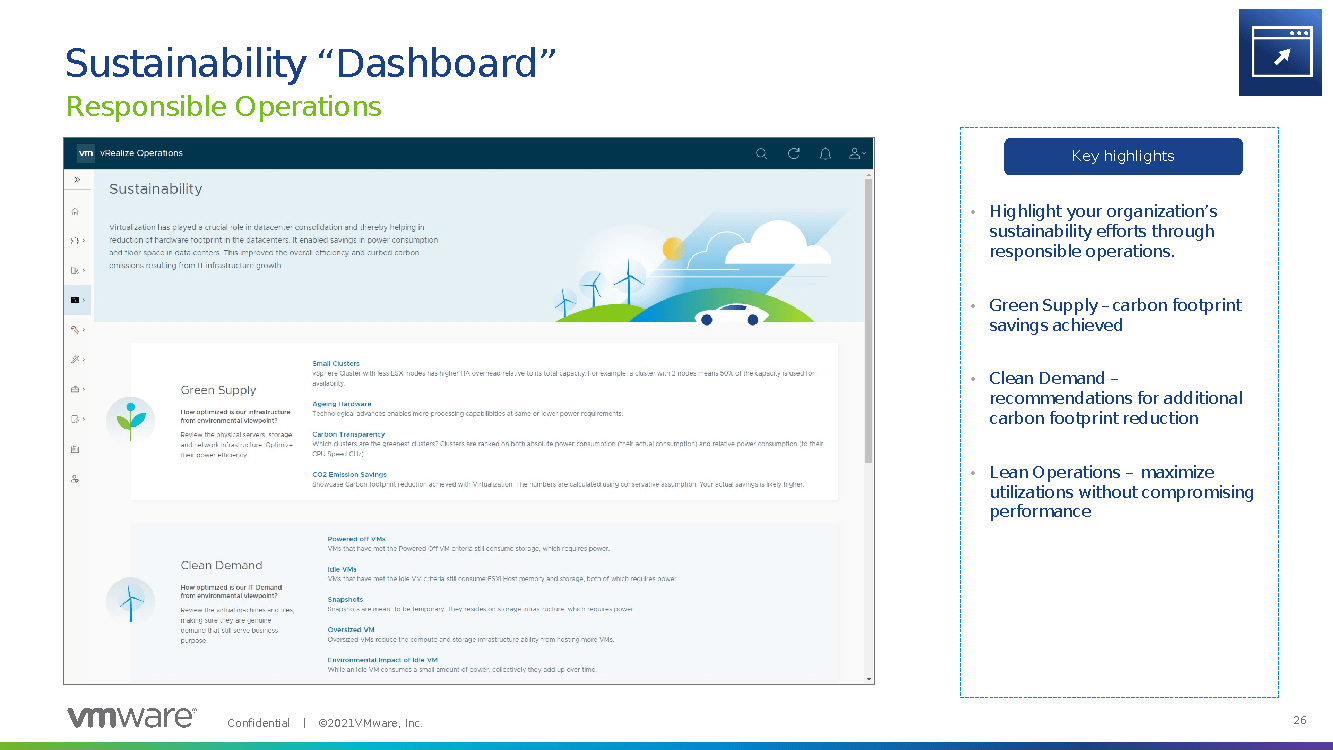This screenshot has width=1333, height=750.
Task: Click the refresh icon in the header
Action: tap(793, 154)
